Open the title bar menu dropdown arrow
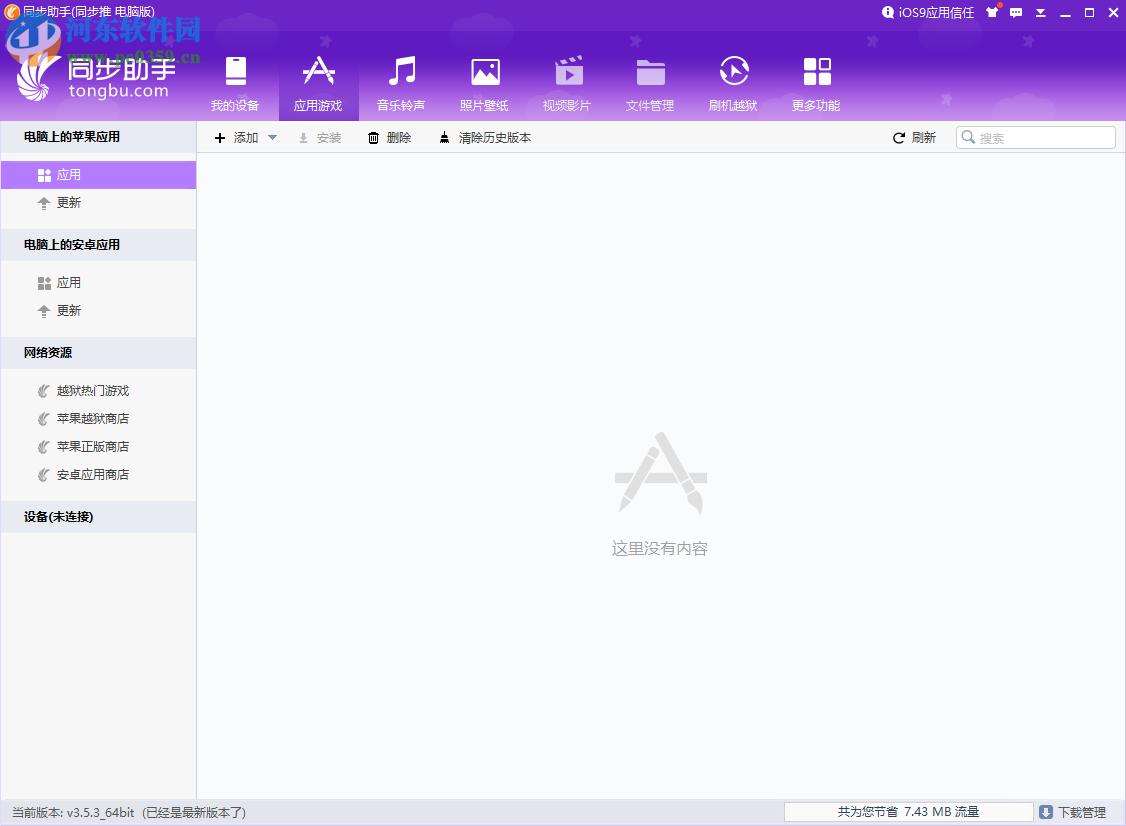Screen dimensions: 1126x826 coord(1041,13)
